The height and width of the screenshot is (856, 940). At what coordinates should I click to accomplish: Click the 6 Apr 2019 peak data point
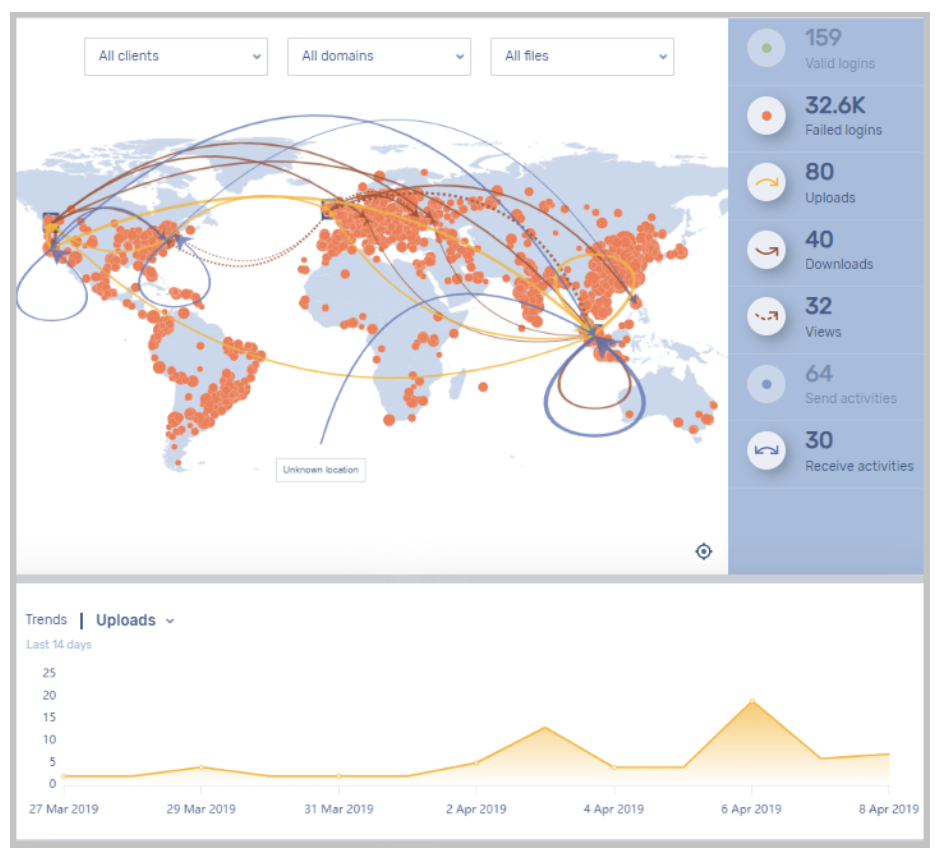(x=752, y=701)
